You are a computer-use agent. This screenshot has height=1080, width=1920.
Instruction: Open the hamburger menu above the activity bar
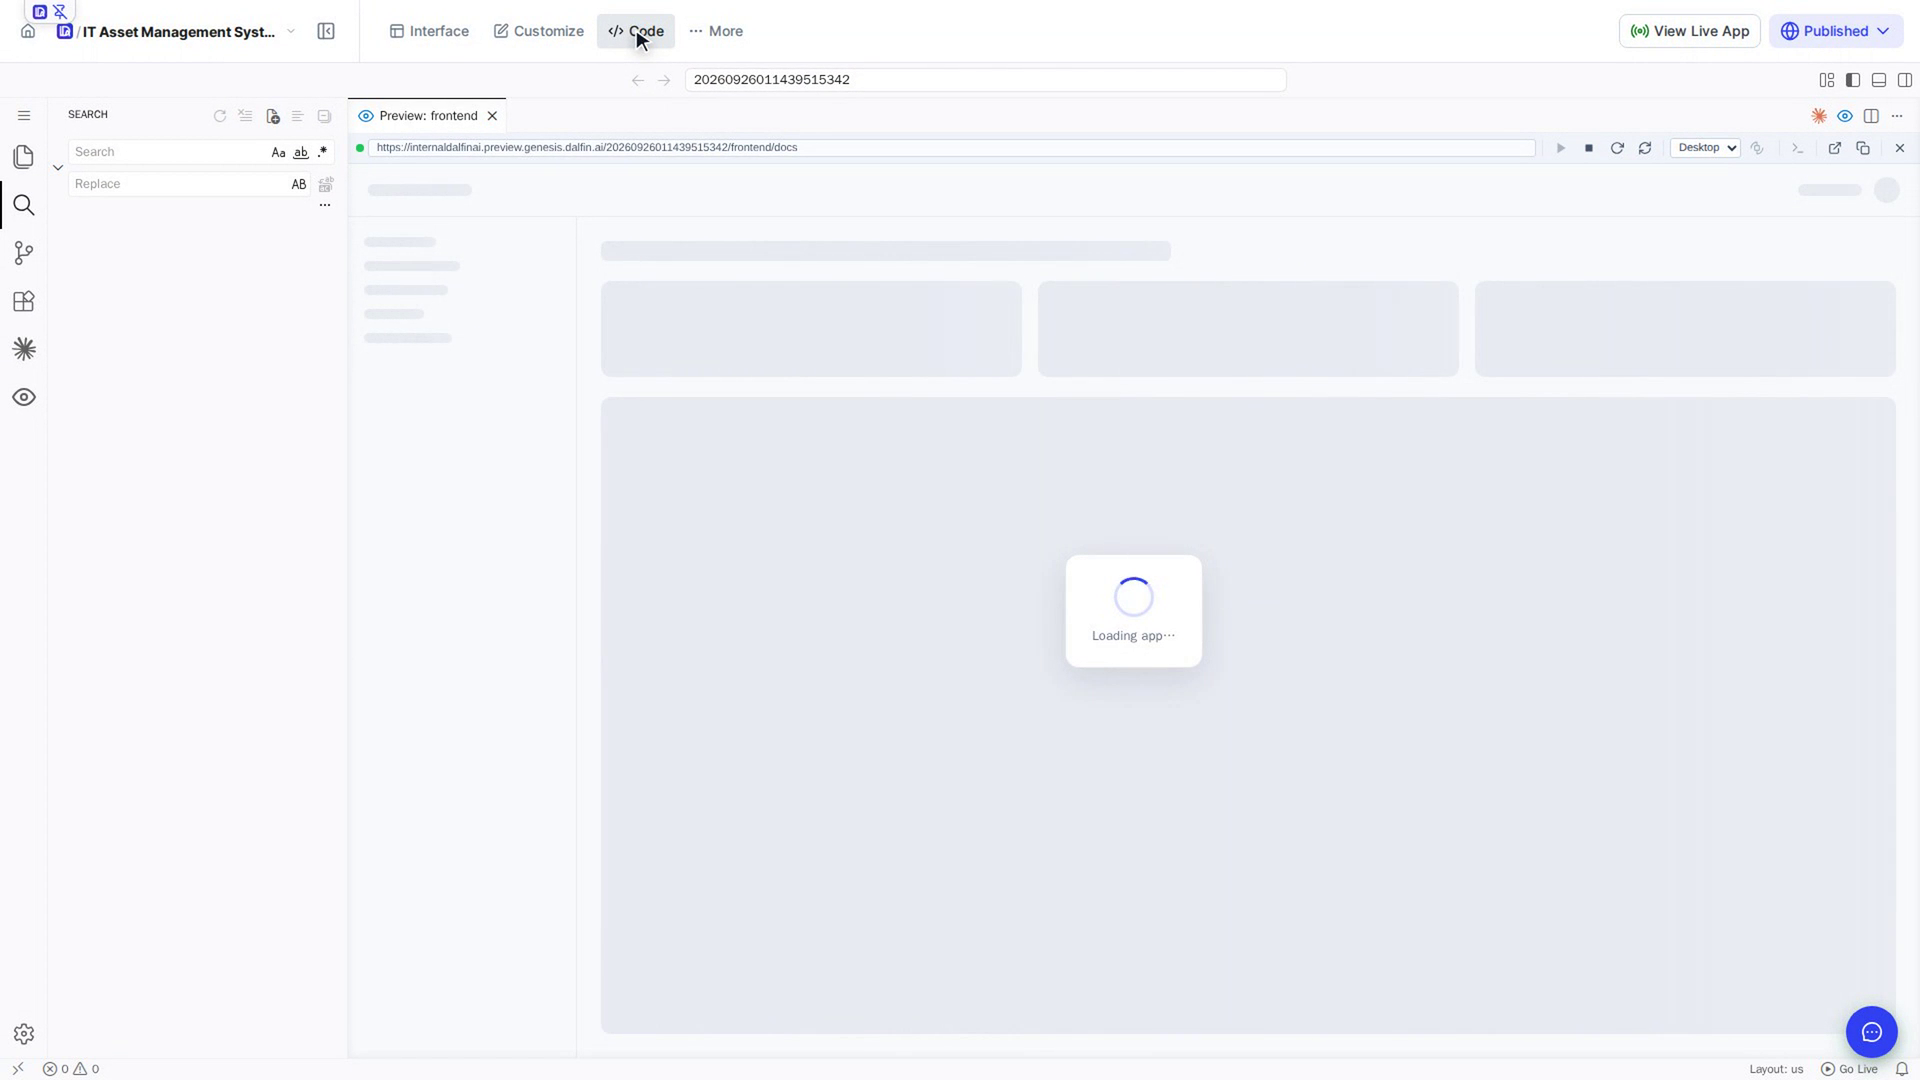click(x=24, y=116)
